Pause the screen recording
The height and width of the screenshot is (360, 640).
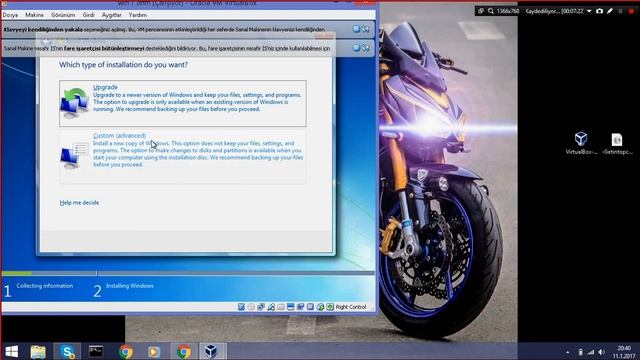click(620, 11)
